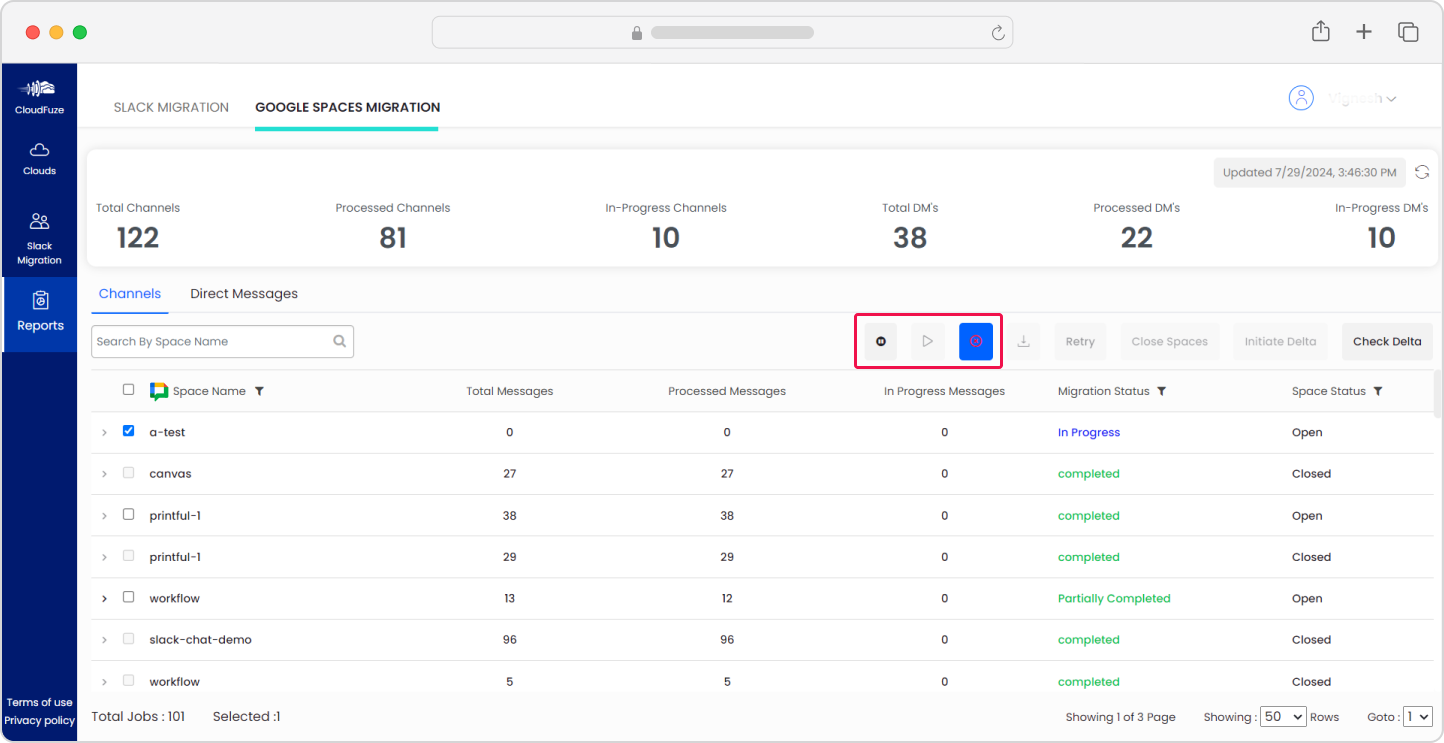Focus the Search By Space Name field

pyautogui.click(x=222, y=341)
